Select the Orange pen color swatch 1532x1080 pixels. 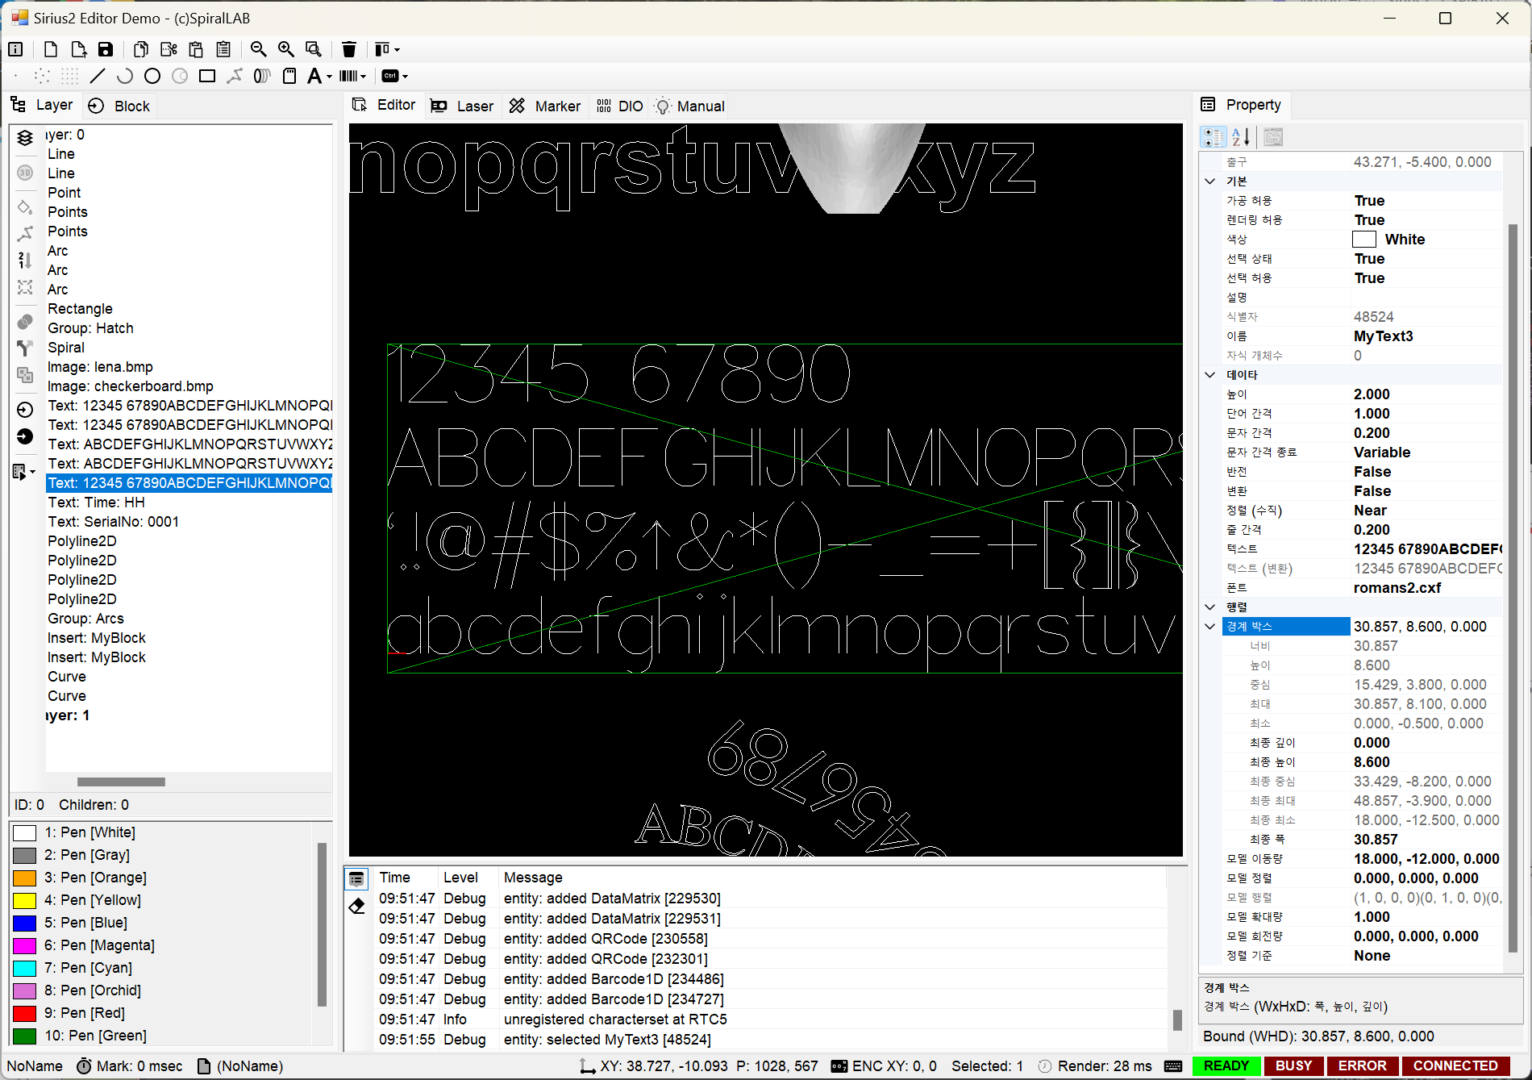25,878
